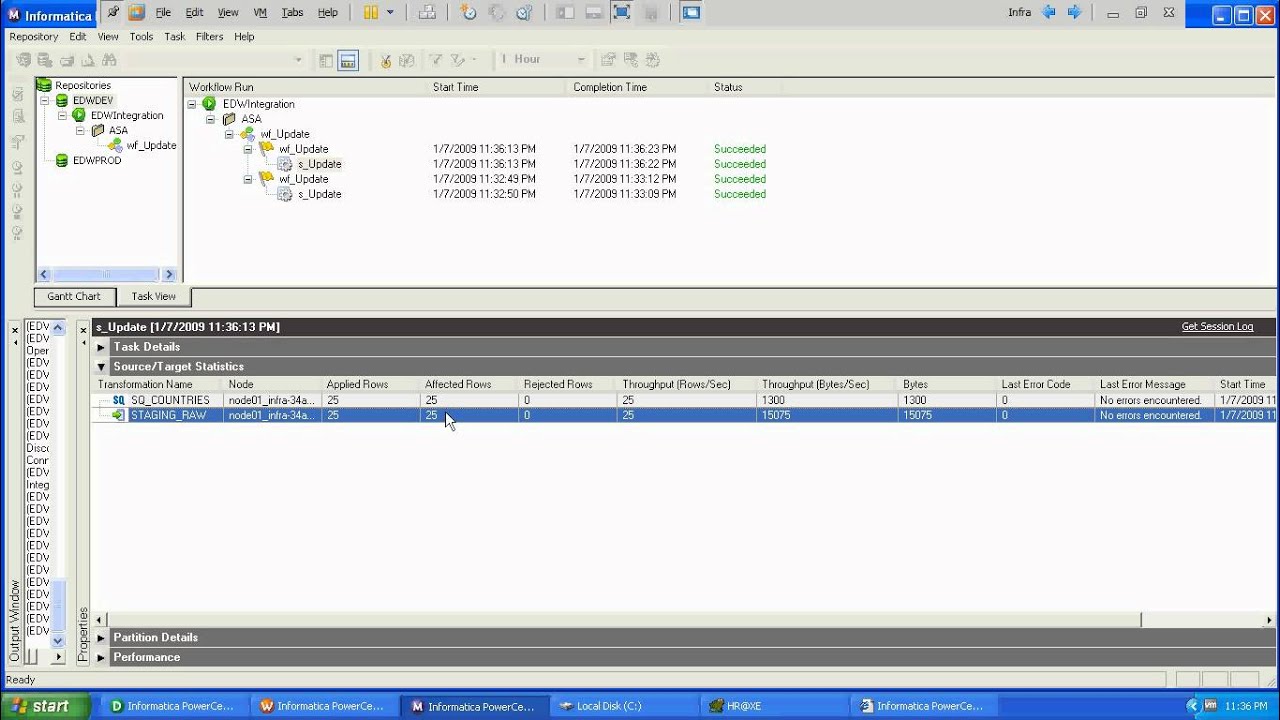Click the Status column header
This screenshot has width=1280, height=720.
pos(728,88)
